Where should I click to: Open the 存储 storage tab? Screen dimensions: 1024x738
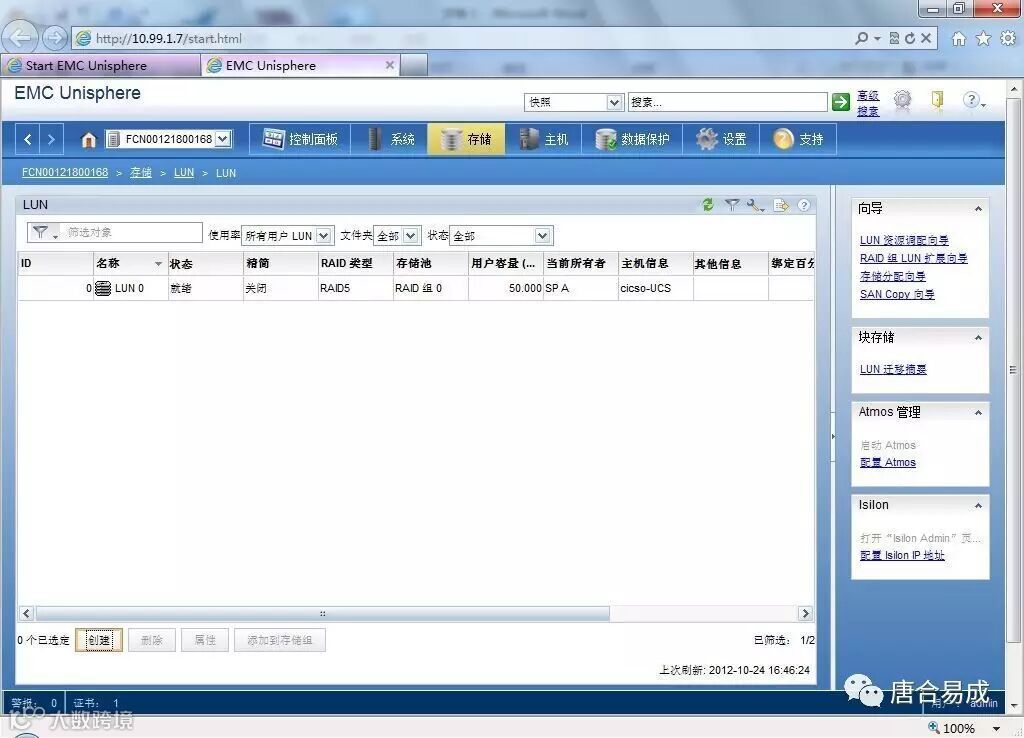click(x=466, y=139)
